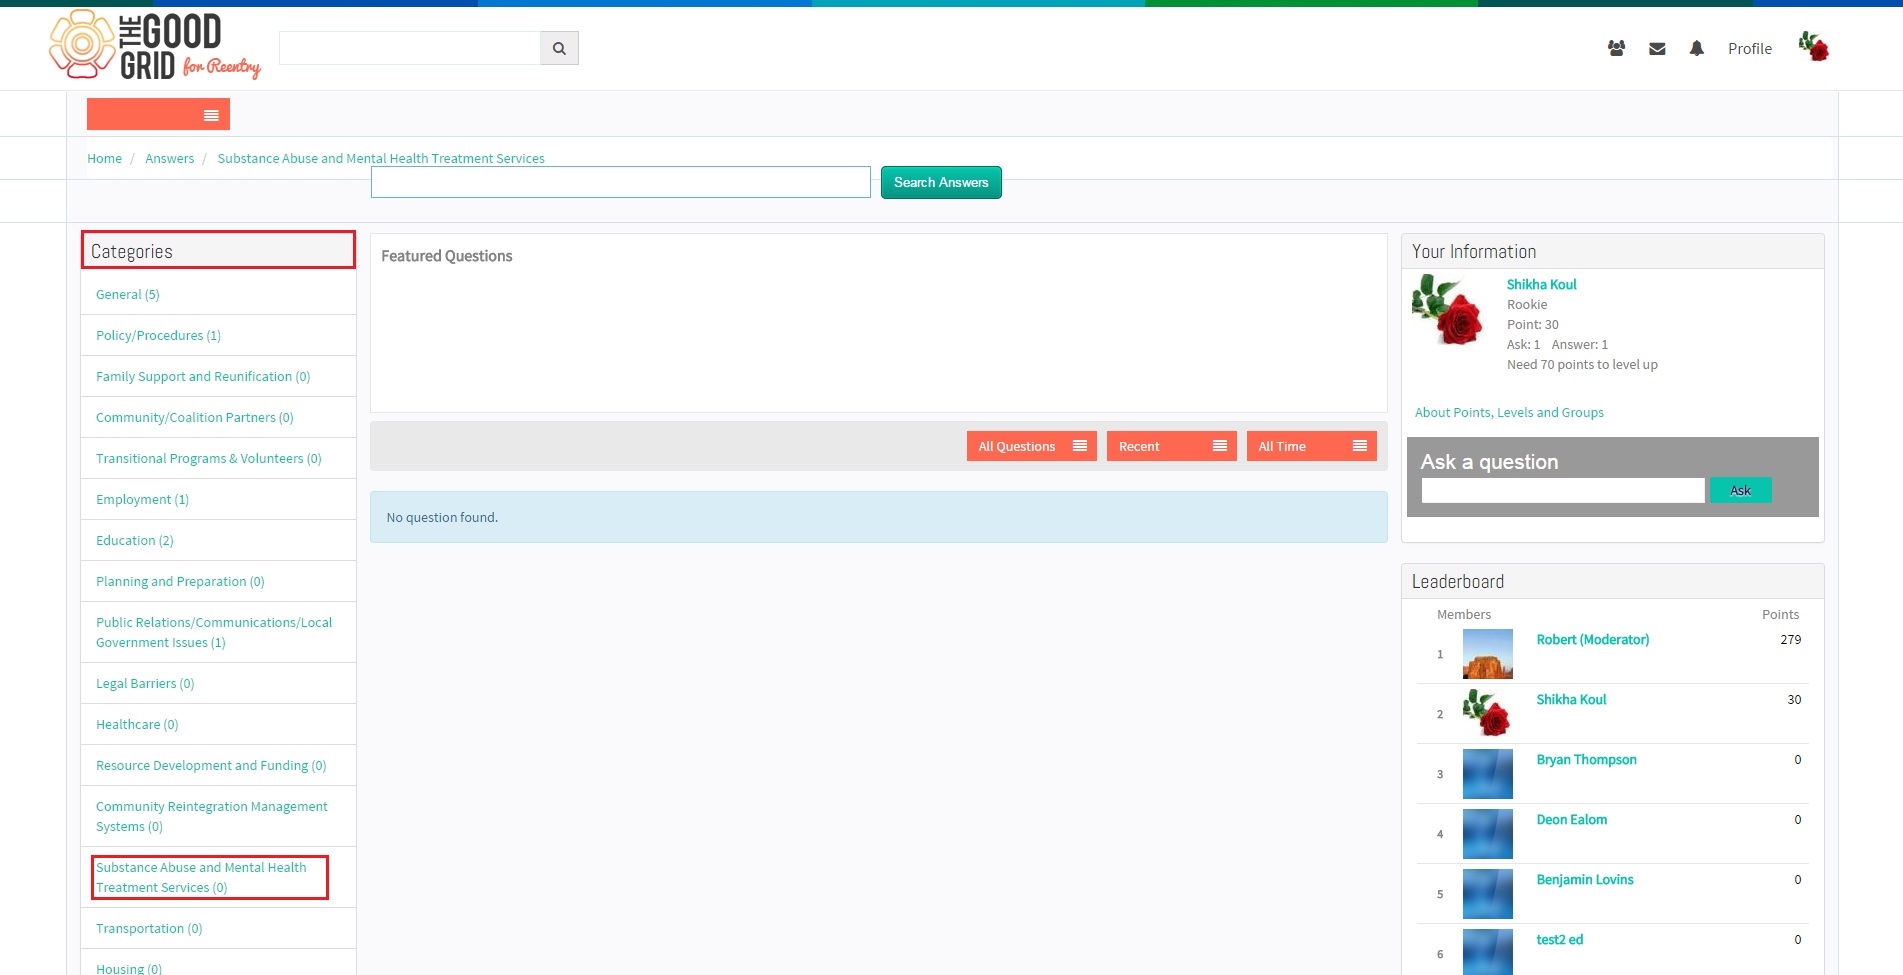
Task: Expand the All Questions dropdown
Action: tap(1031, 446)
